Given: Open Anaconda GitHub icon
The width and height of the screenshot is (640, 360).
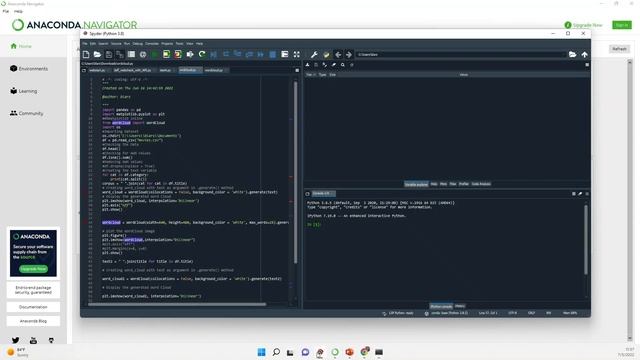Looking at the screenshot, I should pyautogui.click(x=51, y=340).
